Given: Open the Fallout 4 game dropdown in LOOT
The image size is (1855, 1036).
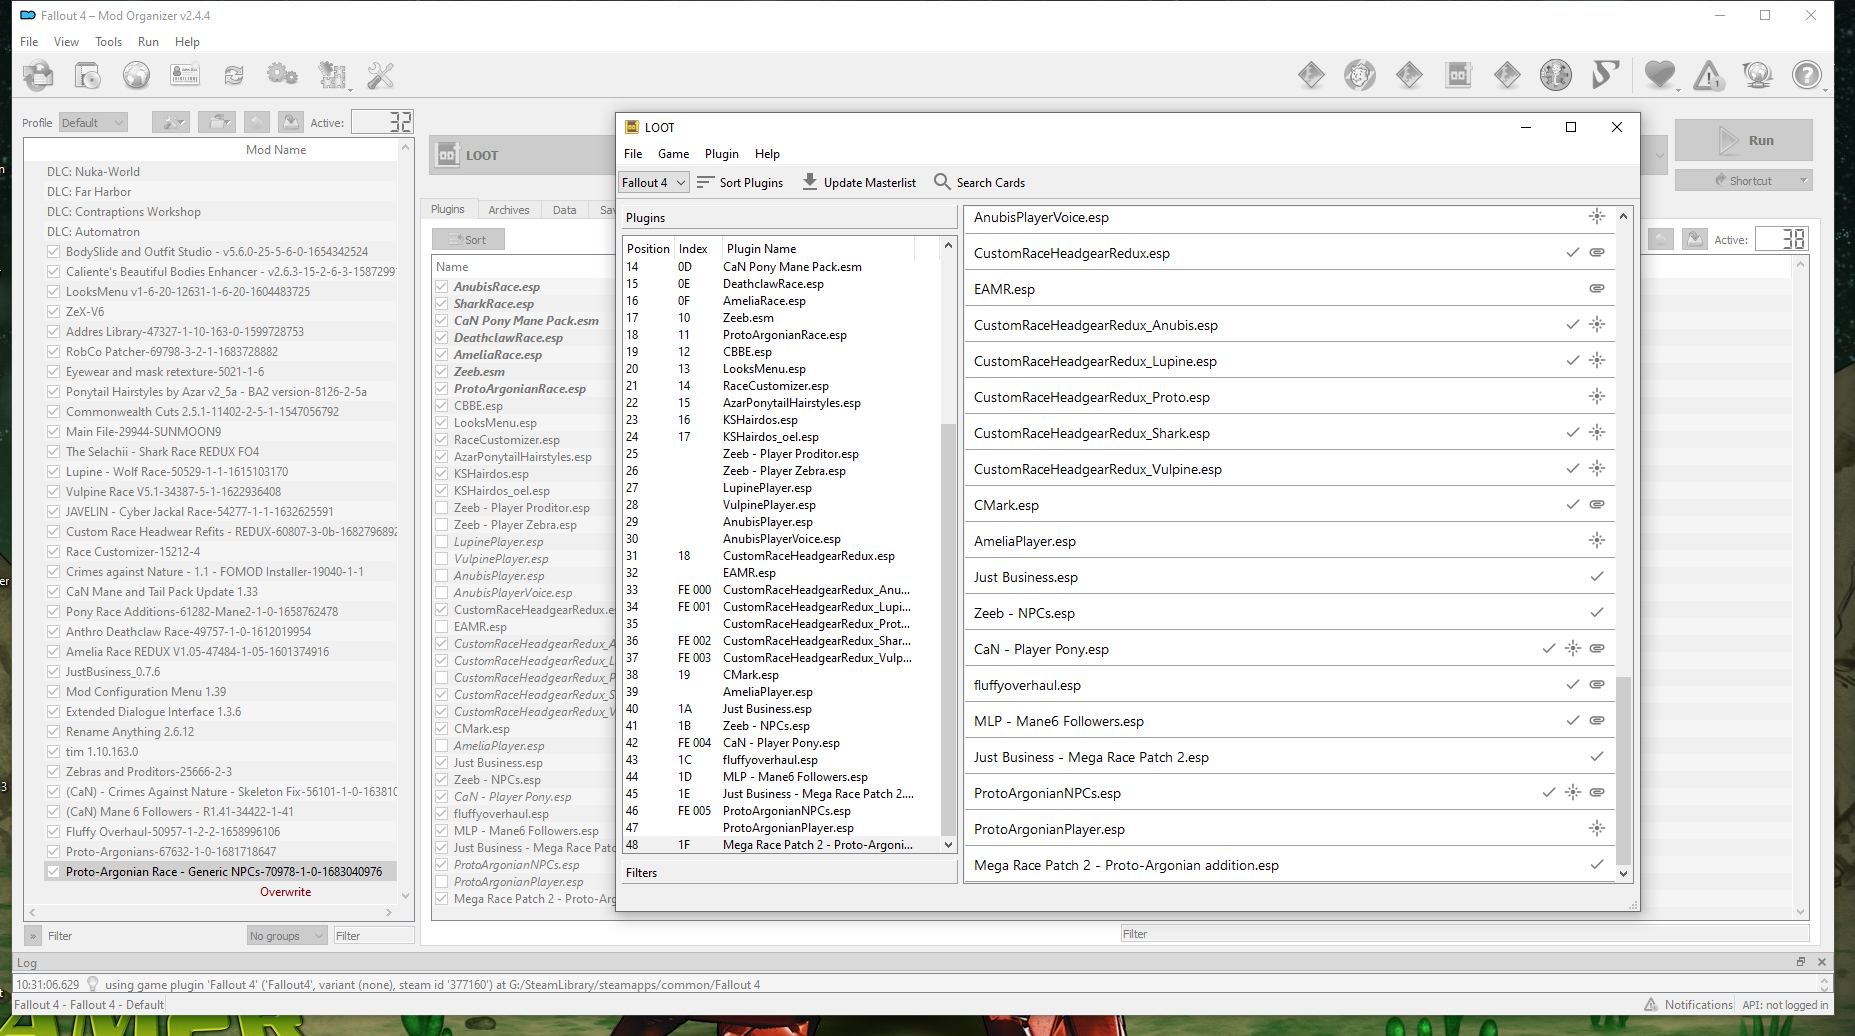Looking at the screenshot, I should click(654, 182).
